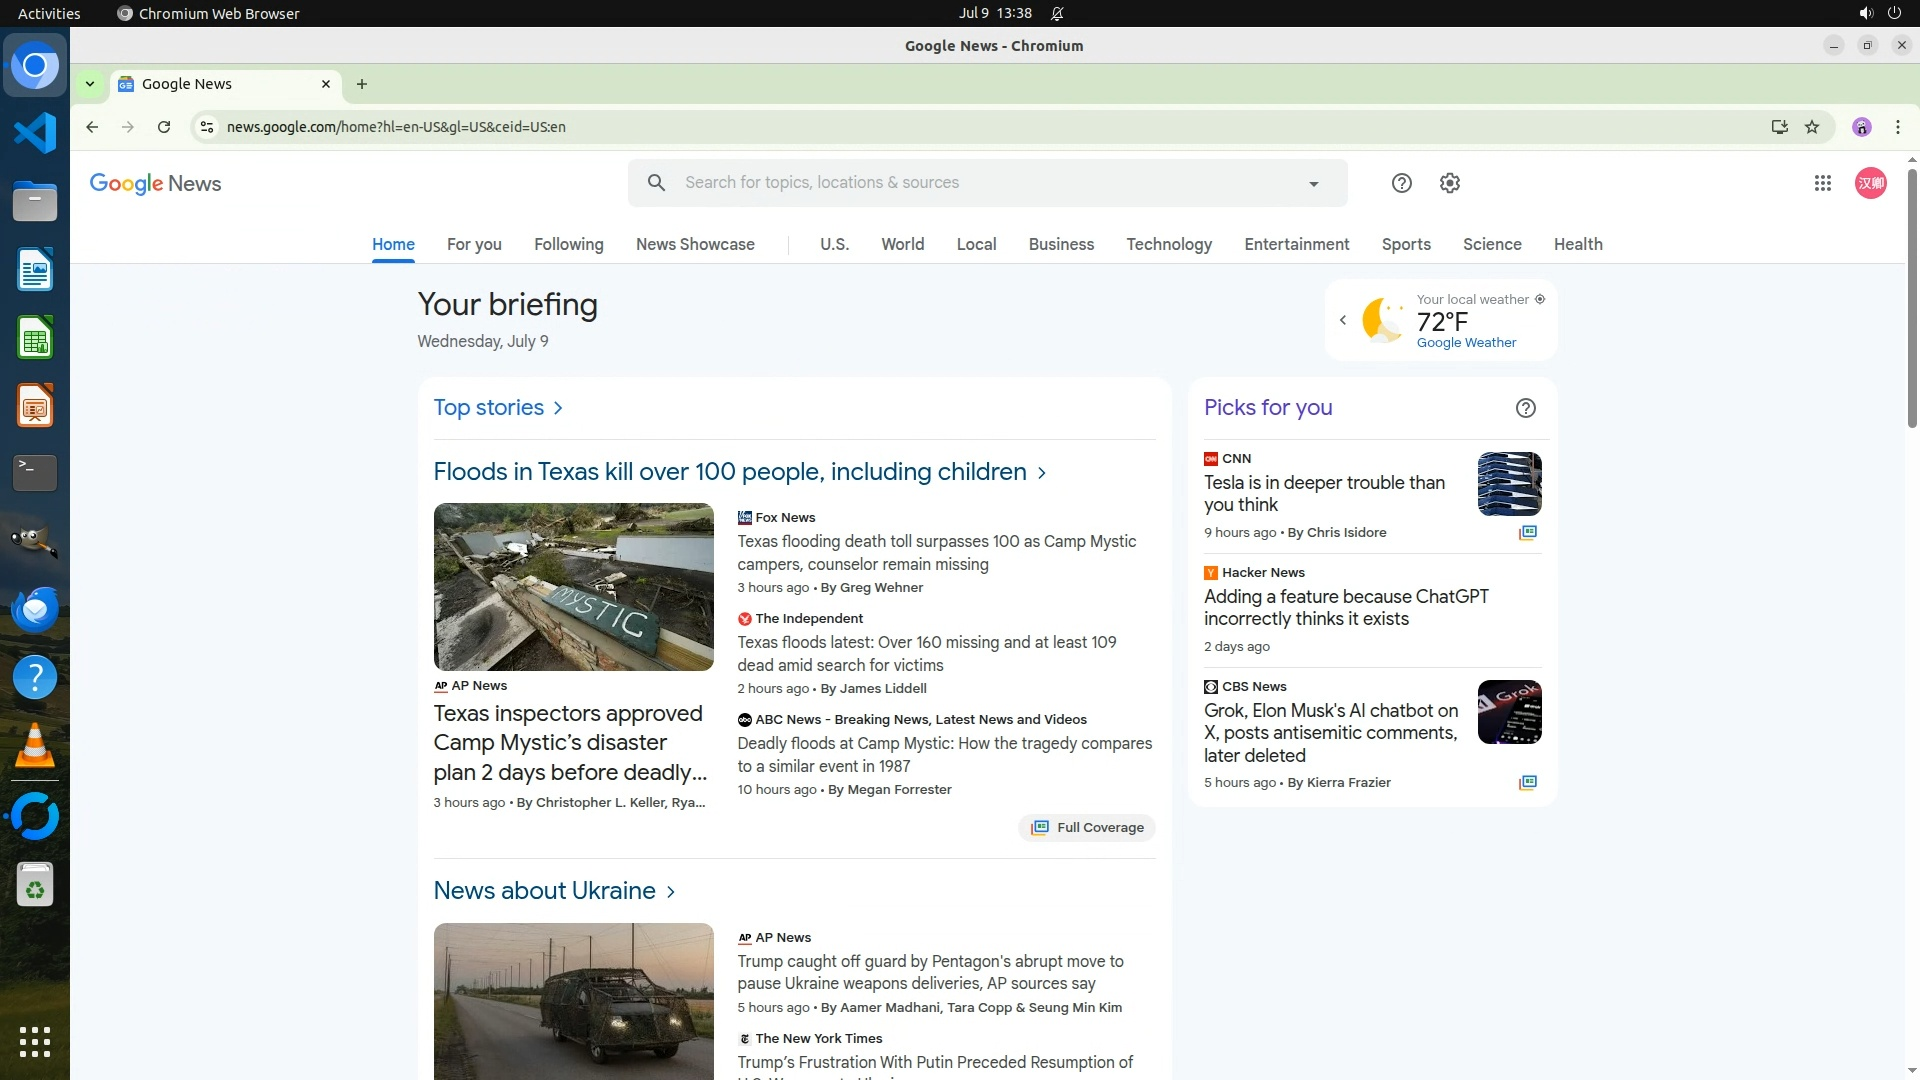The image size is (1920, 1080).
Task: Select the For you tab
Action: point(474,245)
